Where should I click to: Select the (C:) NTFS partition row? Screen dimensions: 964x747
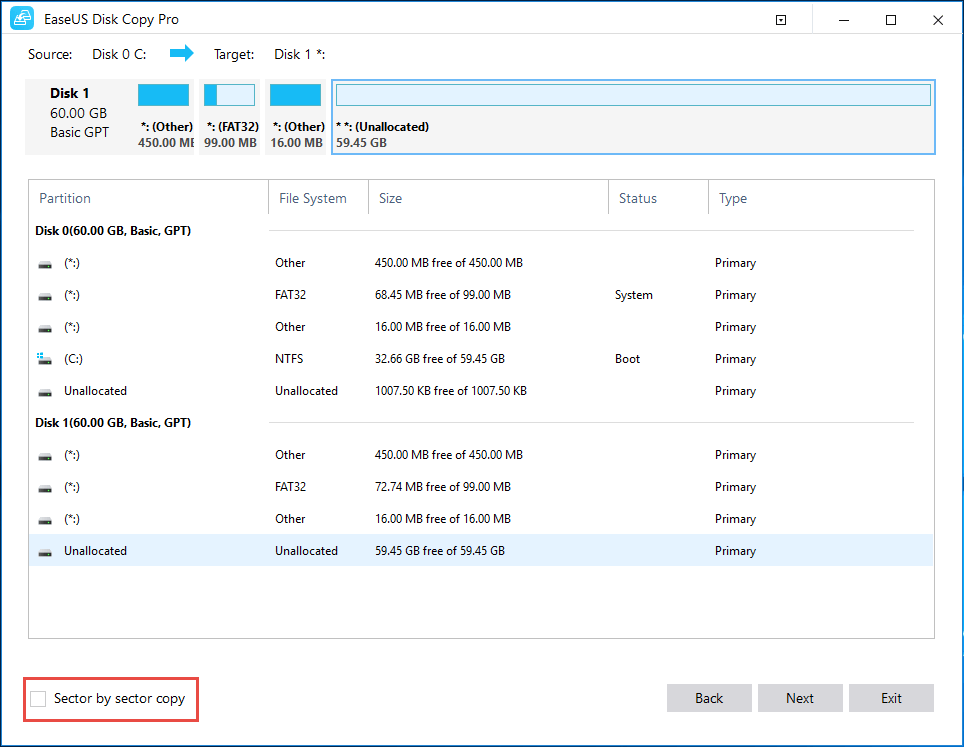(481, 358)
